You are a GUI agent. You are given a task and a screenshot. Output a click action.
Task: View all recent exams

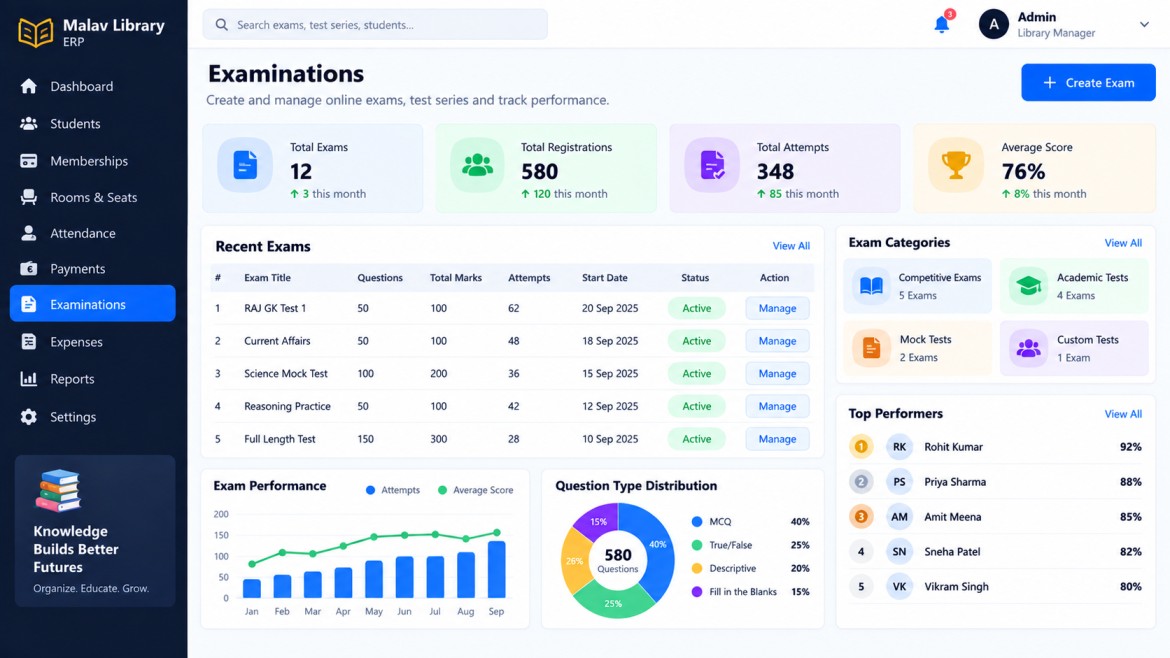click(791, 245)
